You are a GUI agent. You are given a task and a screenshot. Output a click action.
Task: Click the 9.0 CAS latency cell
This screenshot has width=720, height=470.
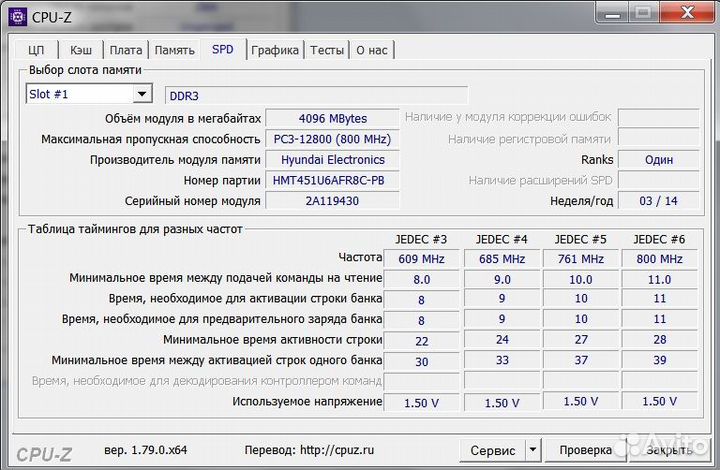[502, 280]
